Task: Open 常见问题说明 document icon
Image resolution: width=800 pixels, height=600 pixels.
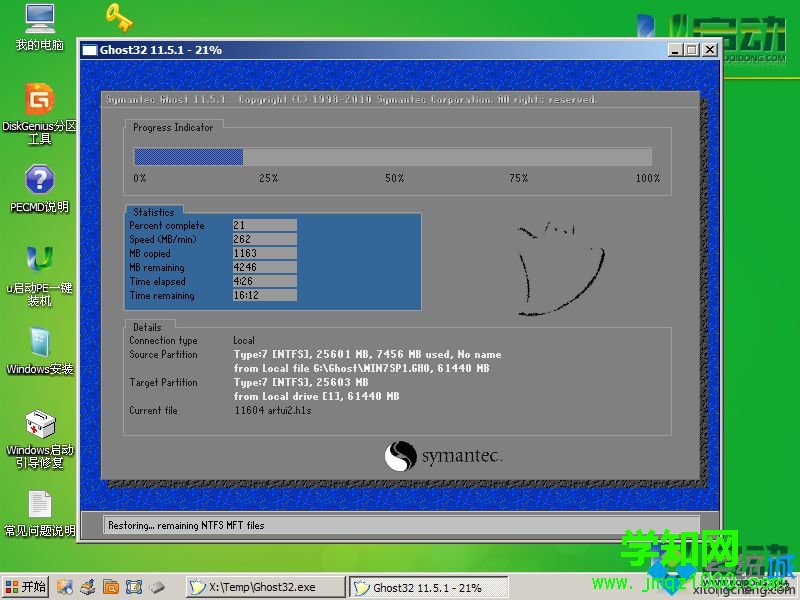Action: 39,513
